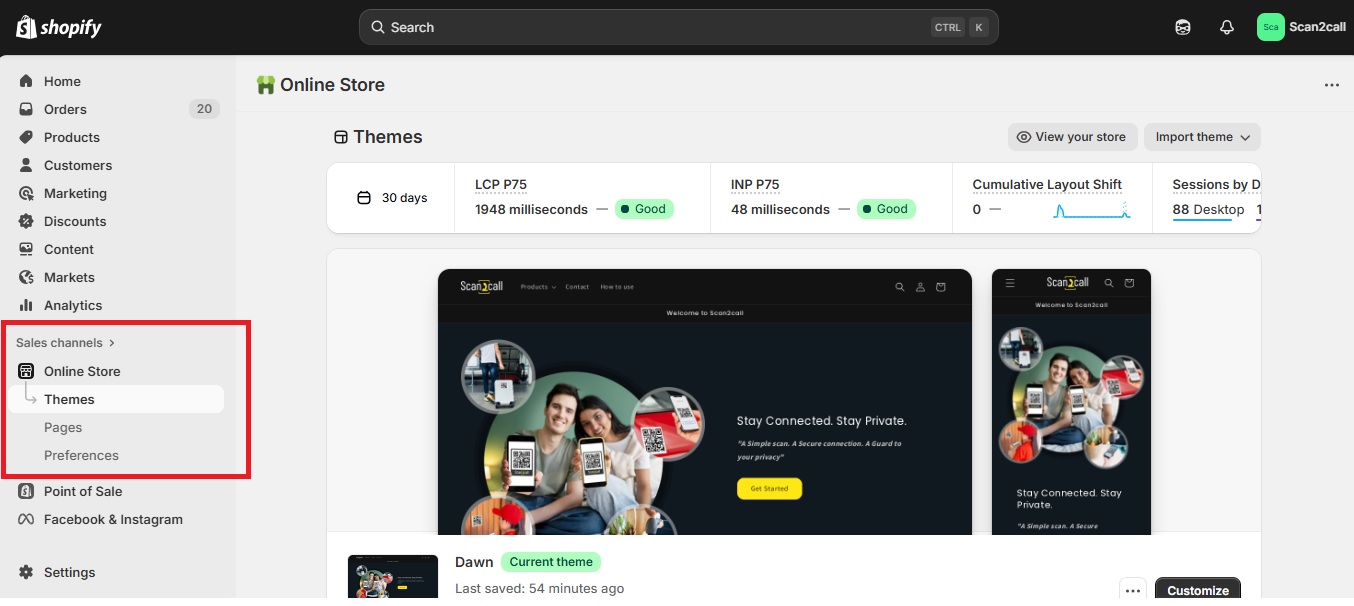1354x606 pixels.
Task: Go to Home in the sidebar
Action: pos(62,81)
